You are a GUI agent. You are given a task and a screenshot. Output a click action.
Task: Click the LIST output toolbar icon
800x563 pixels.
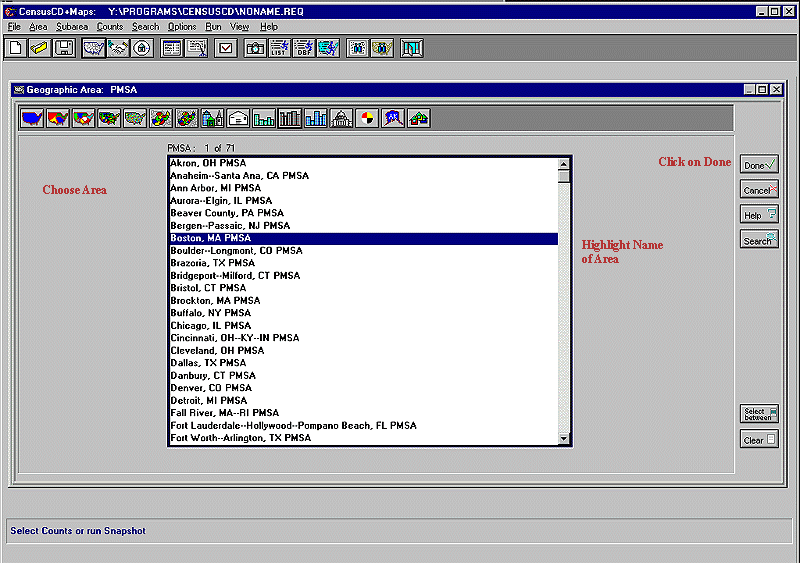[x=280, y=48]
